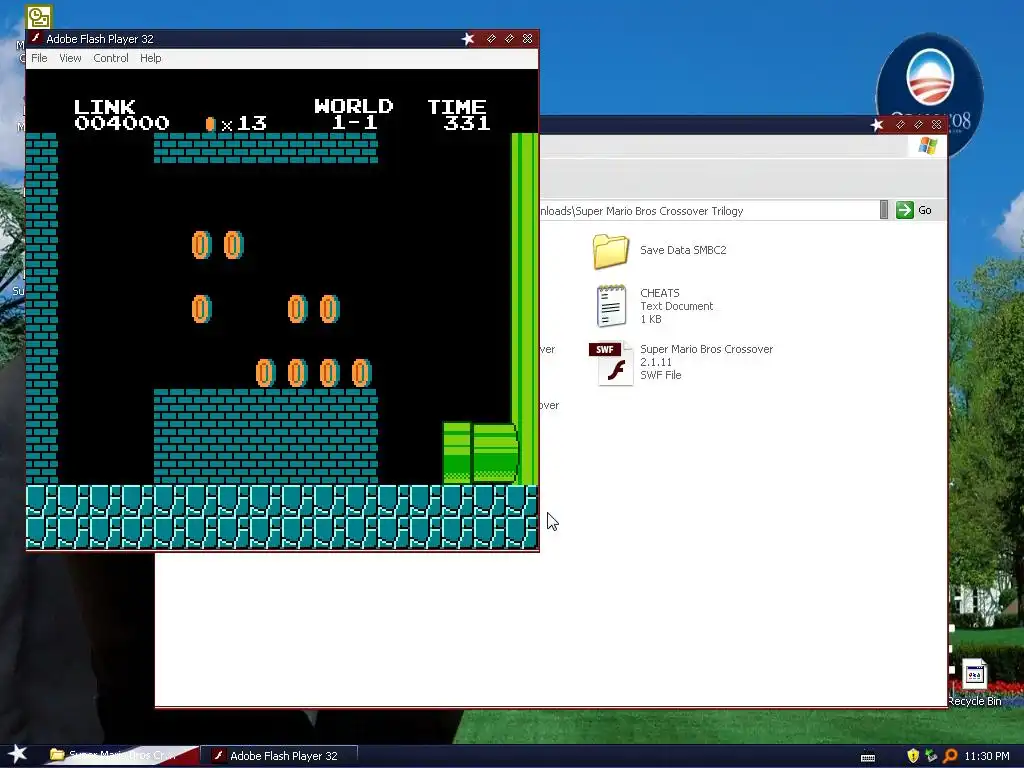The width and height of the screenshot is (1024, 768).
Task: Click the star button in Flash Player's title bar
Action: coord(468,39)
